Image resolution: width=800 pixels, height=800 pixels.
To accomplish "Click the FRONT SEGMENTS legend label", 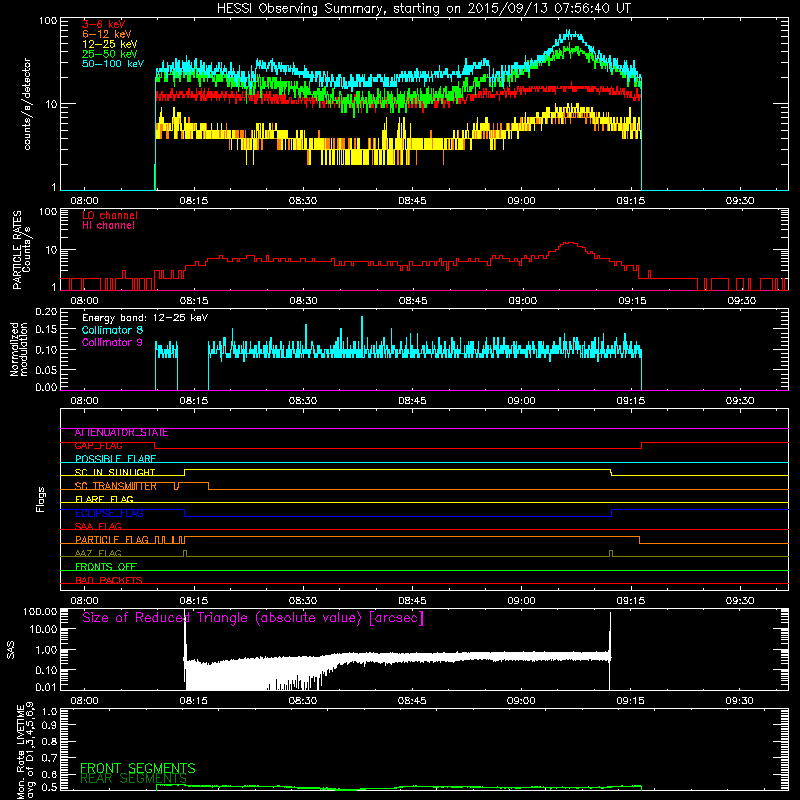I will pos(138,768).
